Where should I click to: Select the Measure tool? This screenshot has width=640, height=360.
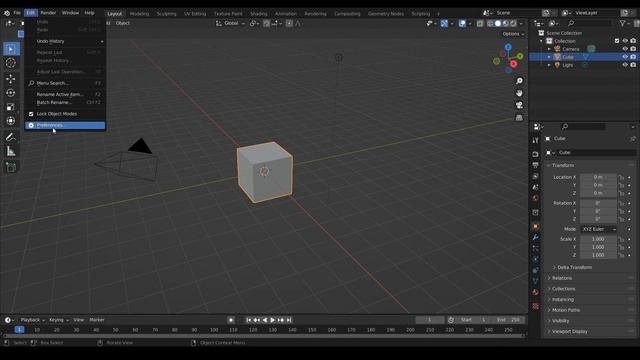point(11,151)
